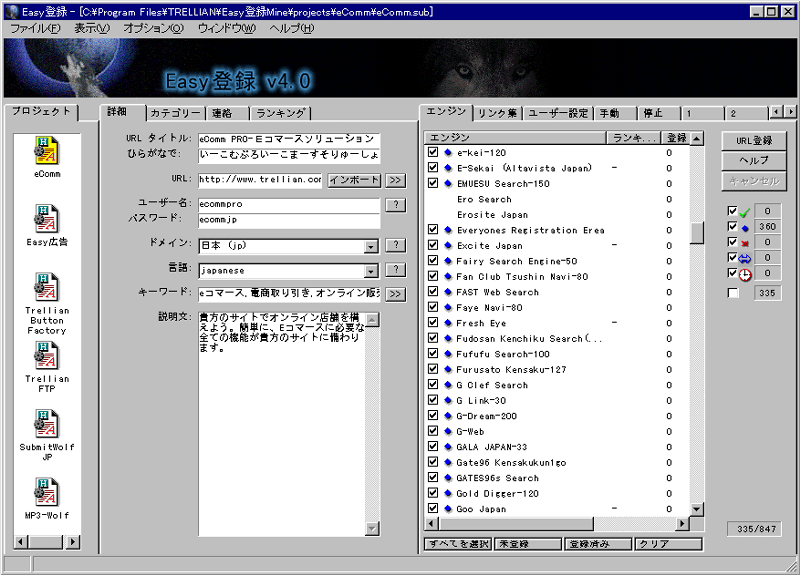The height and width of the screenshot is (575, 800).
Task: Click the red clock status icon
Action: 745,275
